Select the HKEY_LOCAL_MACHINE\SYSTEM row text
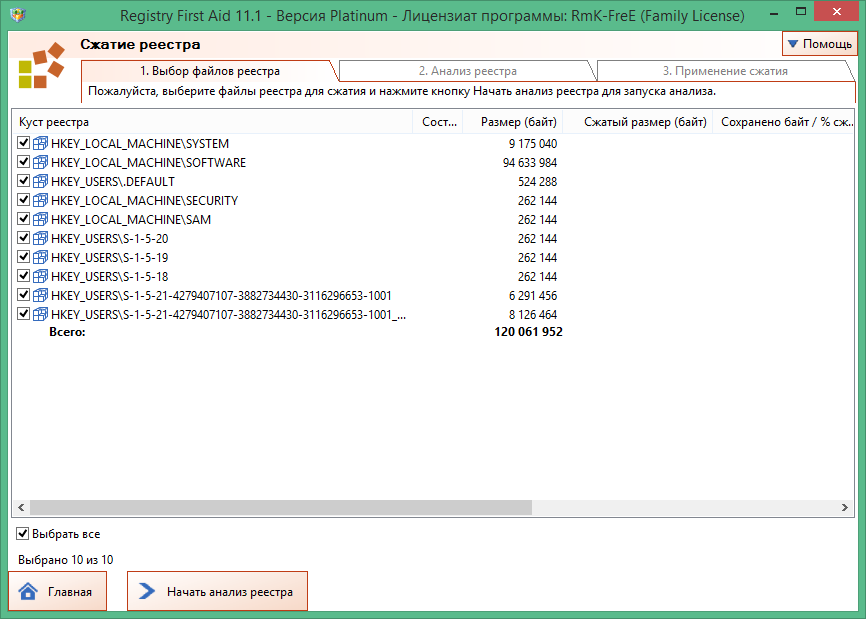The width and height of the screenshot is (866, 619). [140, 144]
